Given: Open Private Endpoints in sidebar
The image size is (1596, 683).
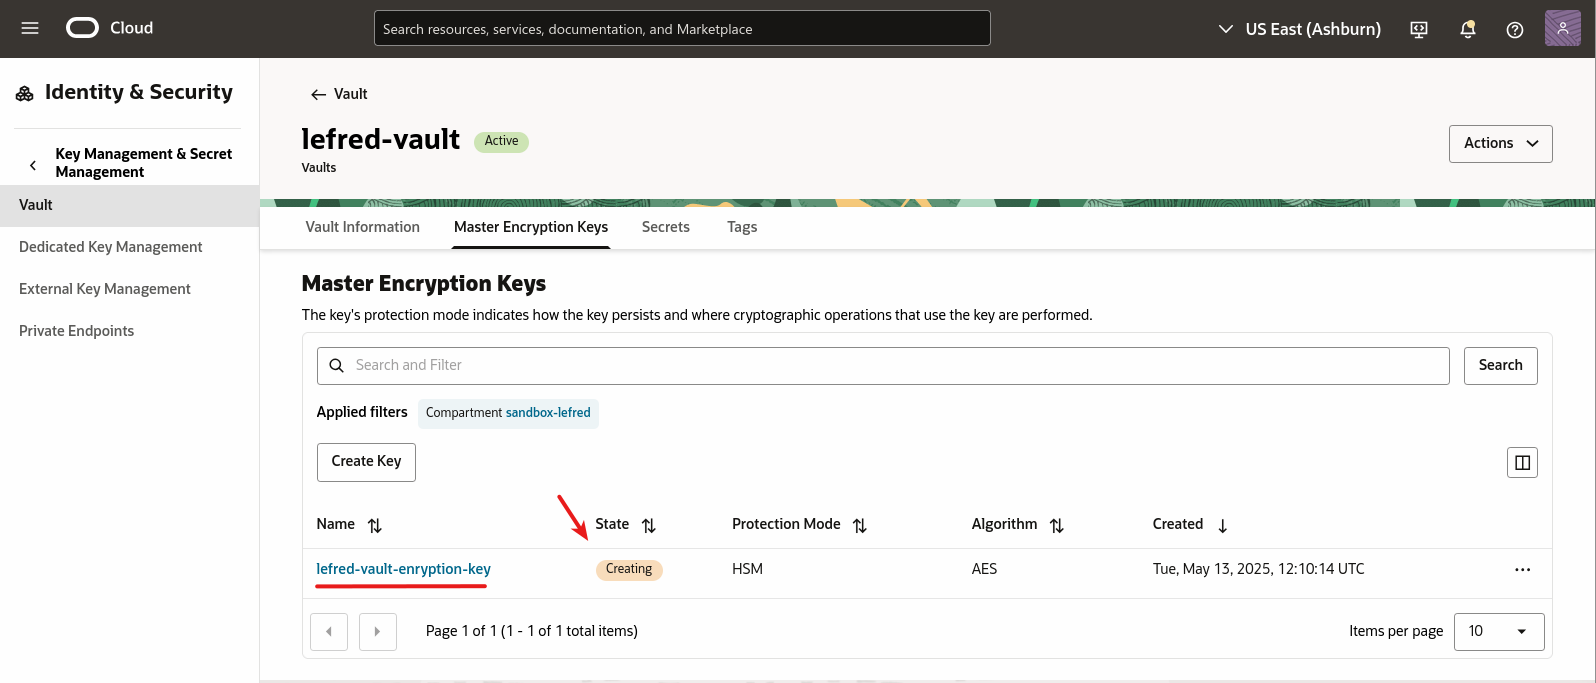Looking at the screenshot, I should point(129,331).
